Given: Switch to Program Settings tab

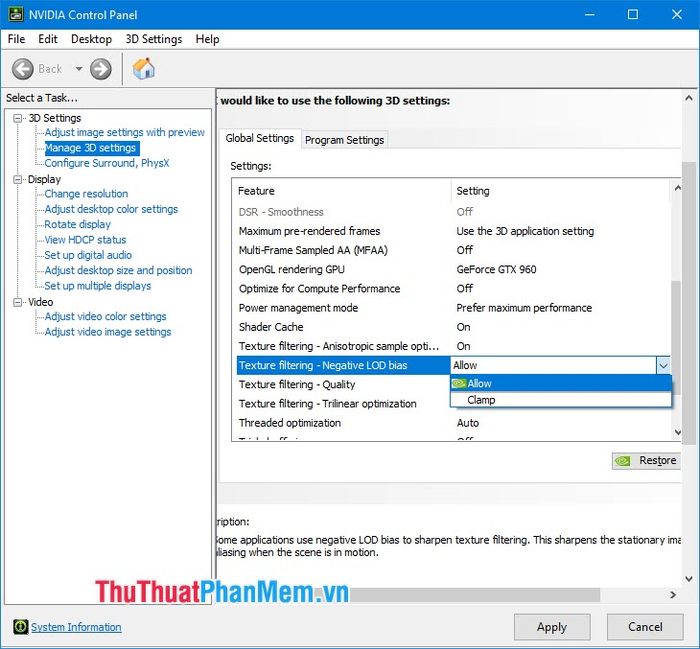Looking at the screenshot, I should coord(344,140).
